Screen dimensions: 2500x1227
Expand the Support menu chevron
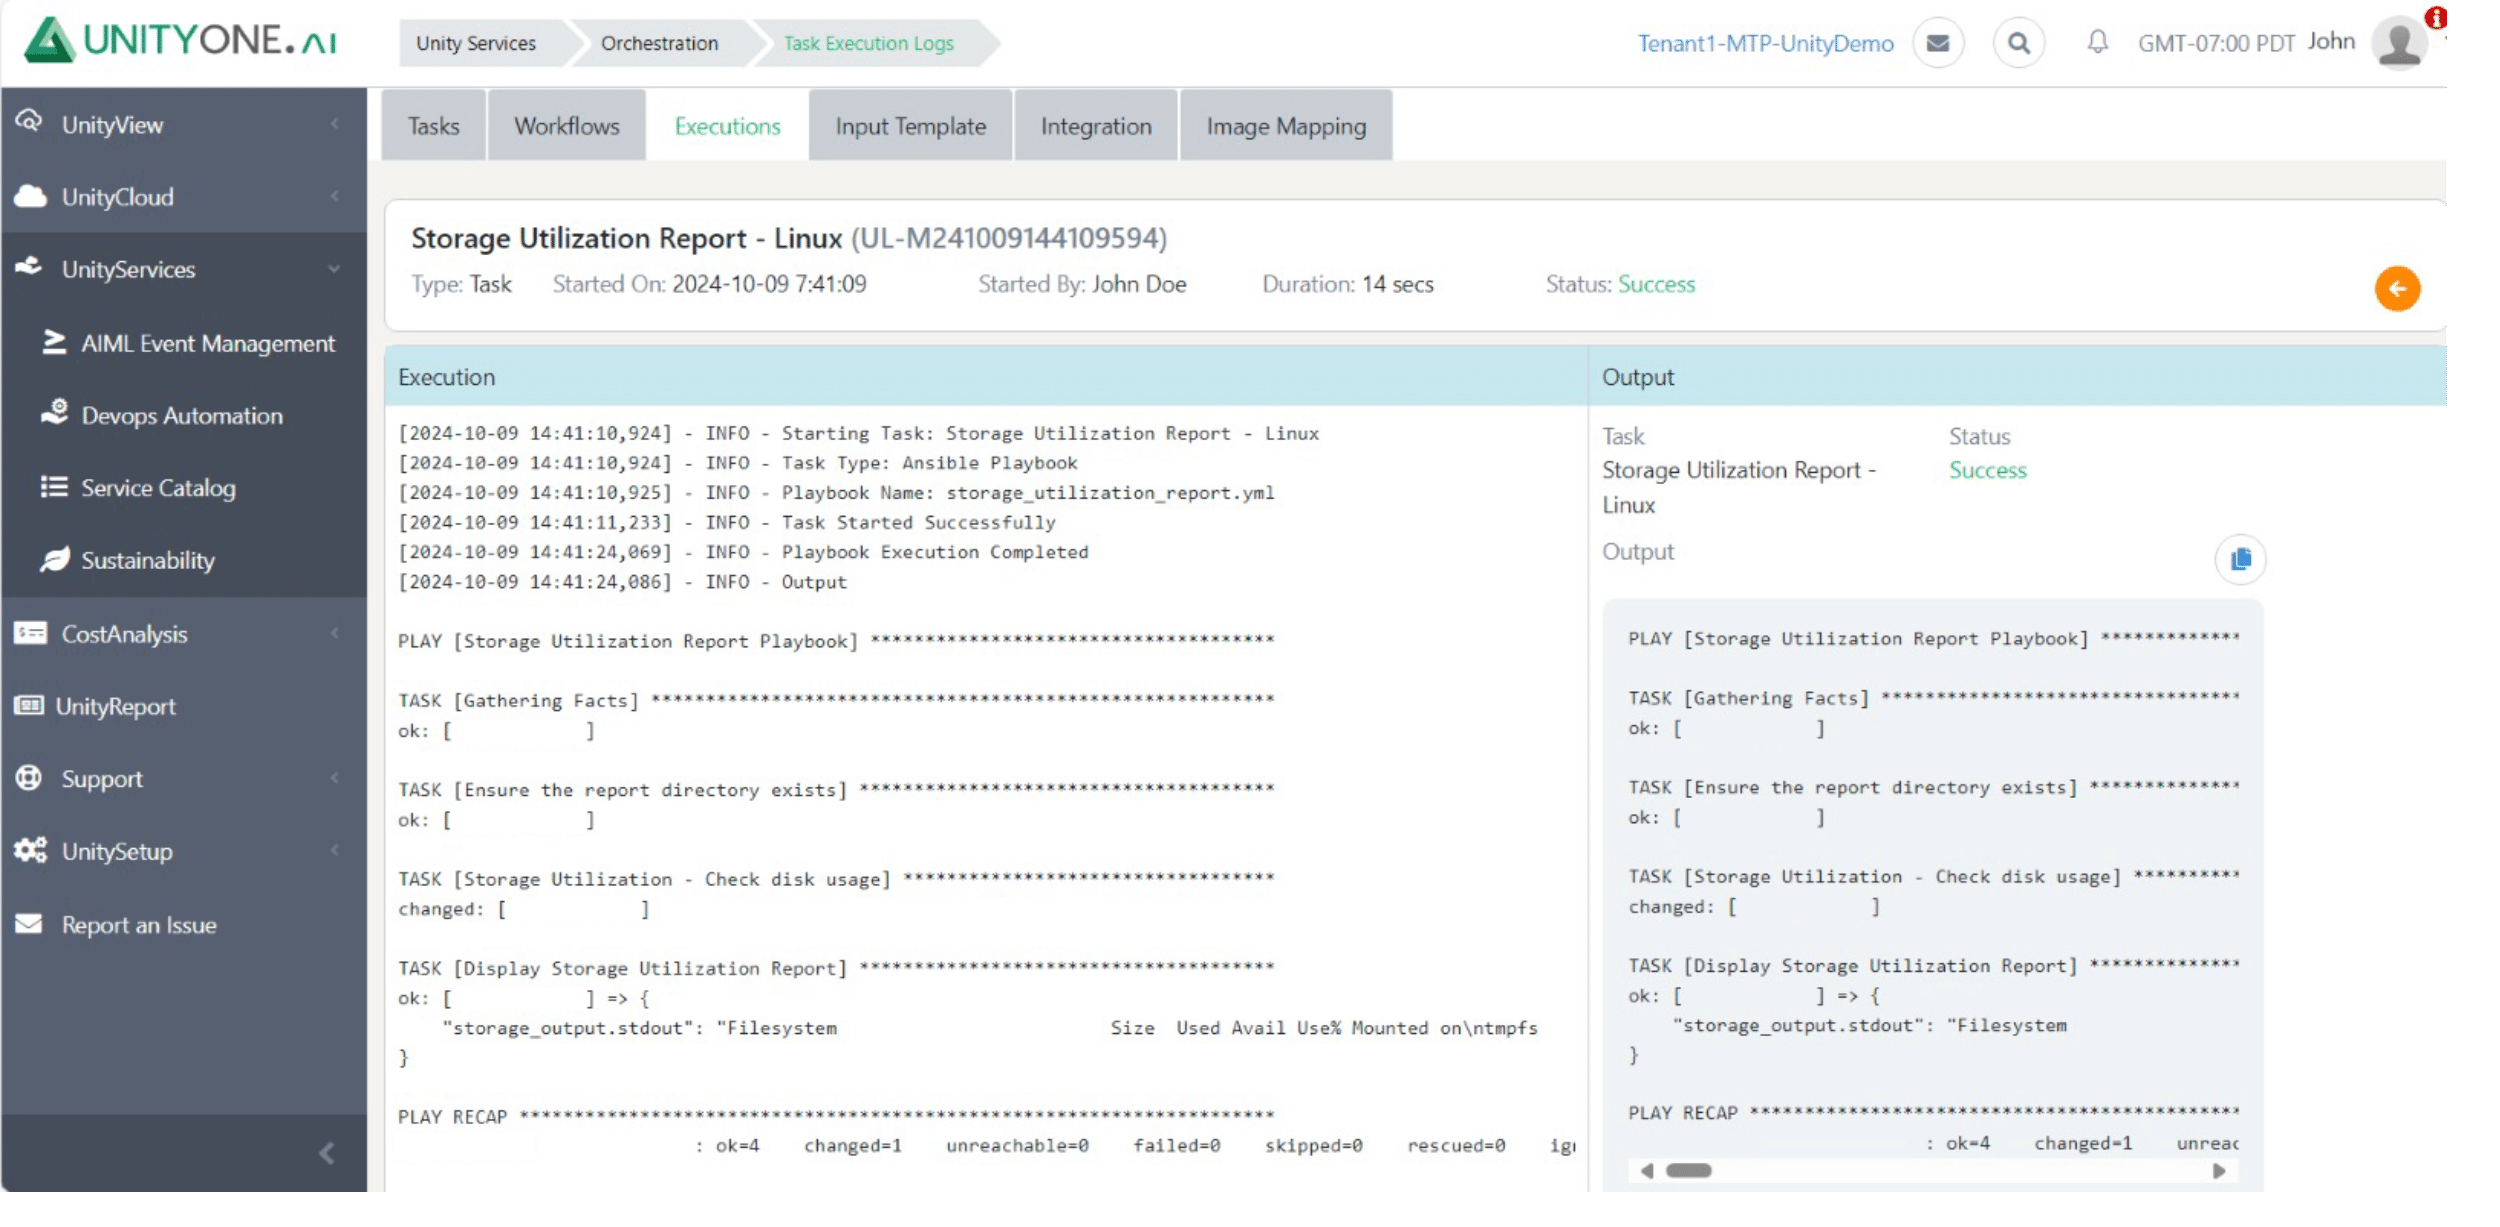coord(334,778)
